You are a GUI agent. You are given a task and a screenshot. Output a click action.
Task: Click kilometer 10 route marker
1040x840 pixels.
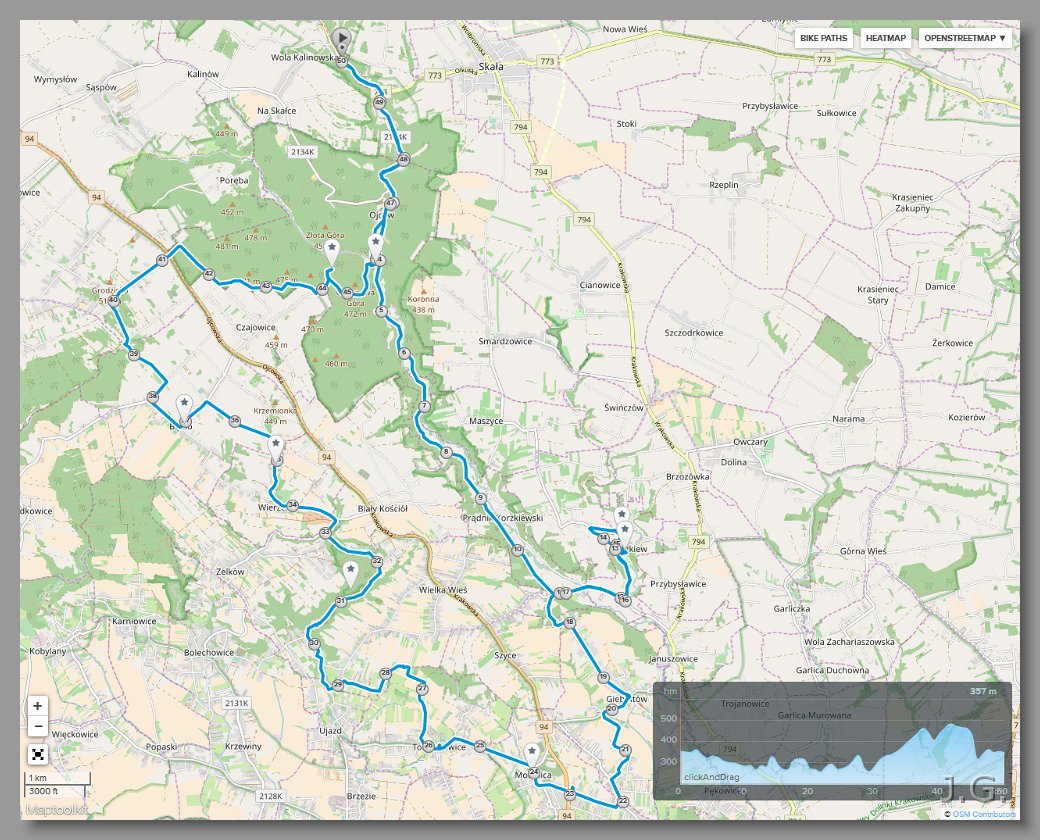(x=517, y=550)
